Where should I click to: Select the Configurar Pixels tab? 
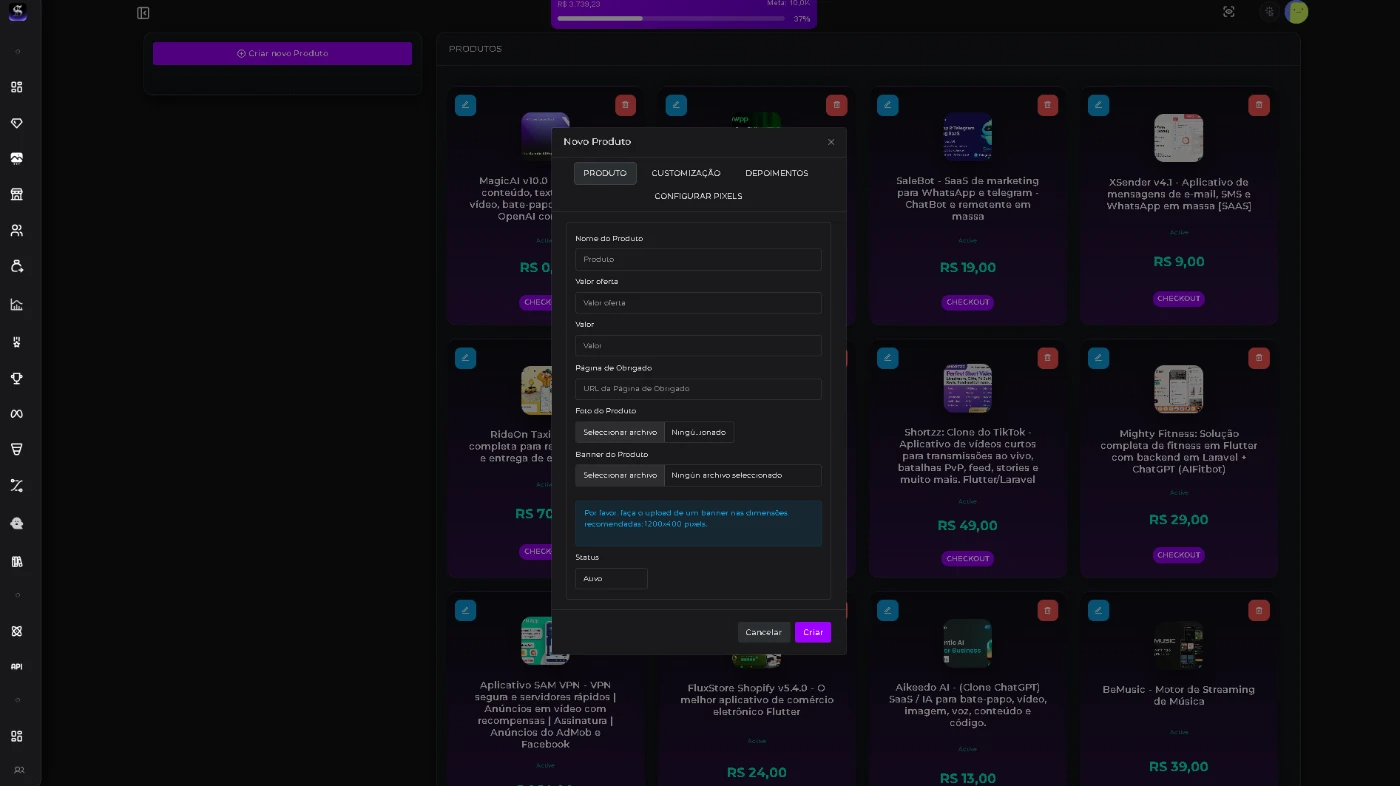pyautogui.click(x=698, y=196)
